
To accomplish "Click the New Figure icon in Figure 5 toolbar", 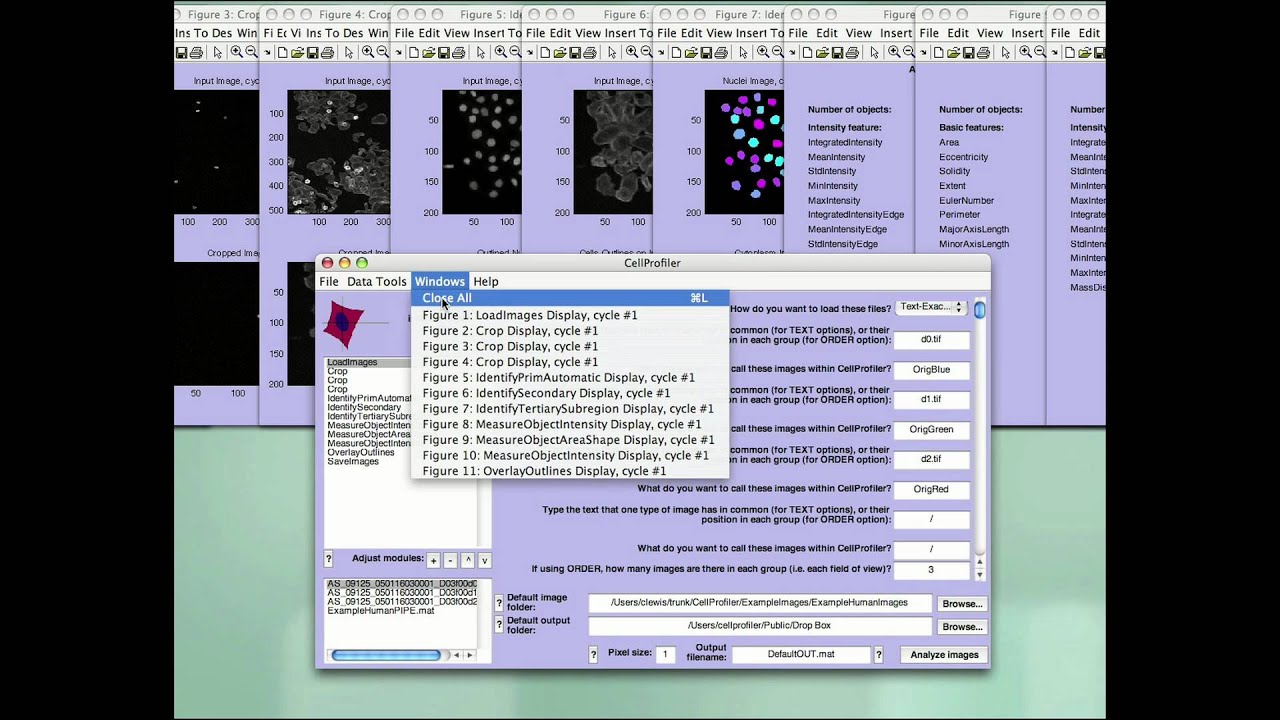I will [414, 52].
